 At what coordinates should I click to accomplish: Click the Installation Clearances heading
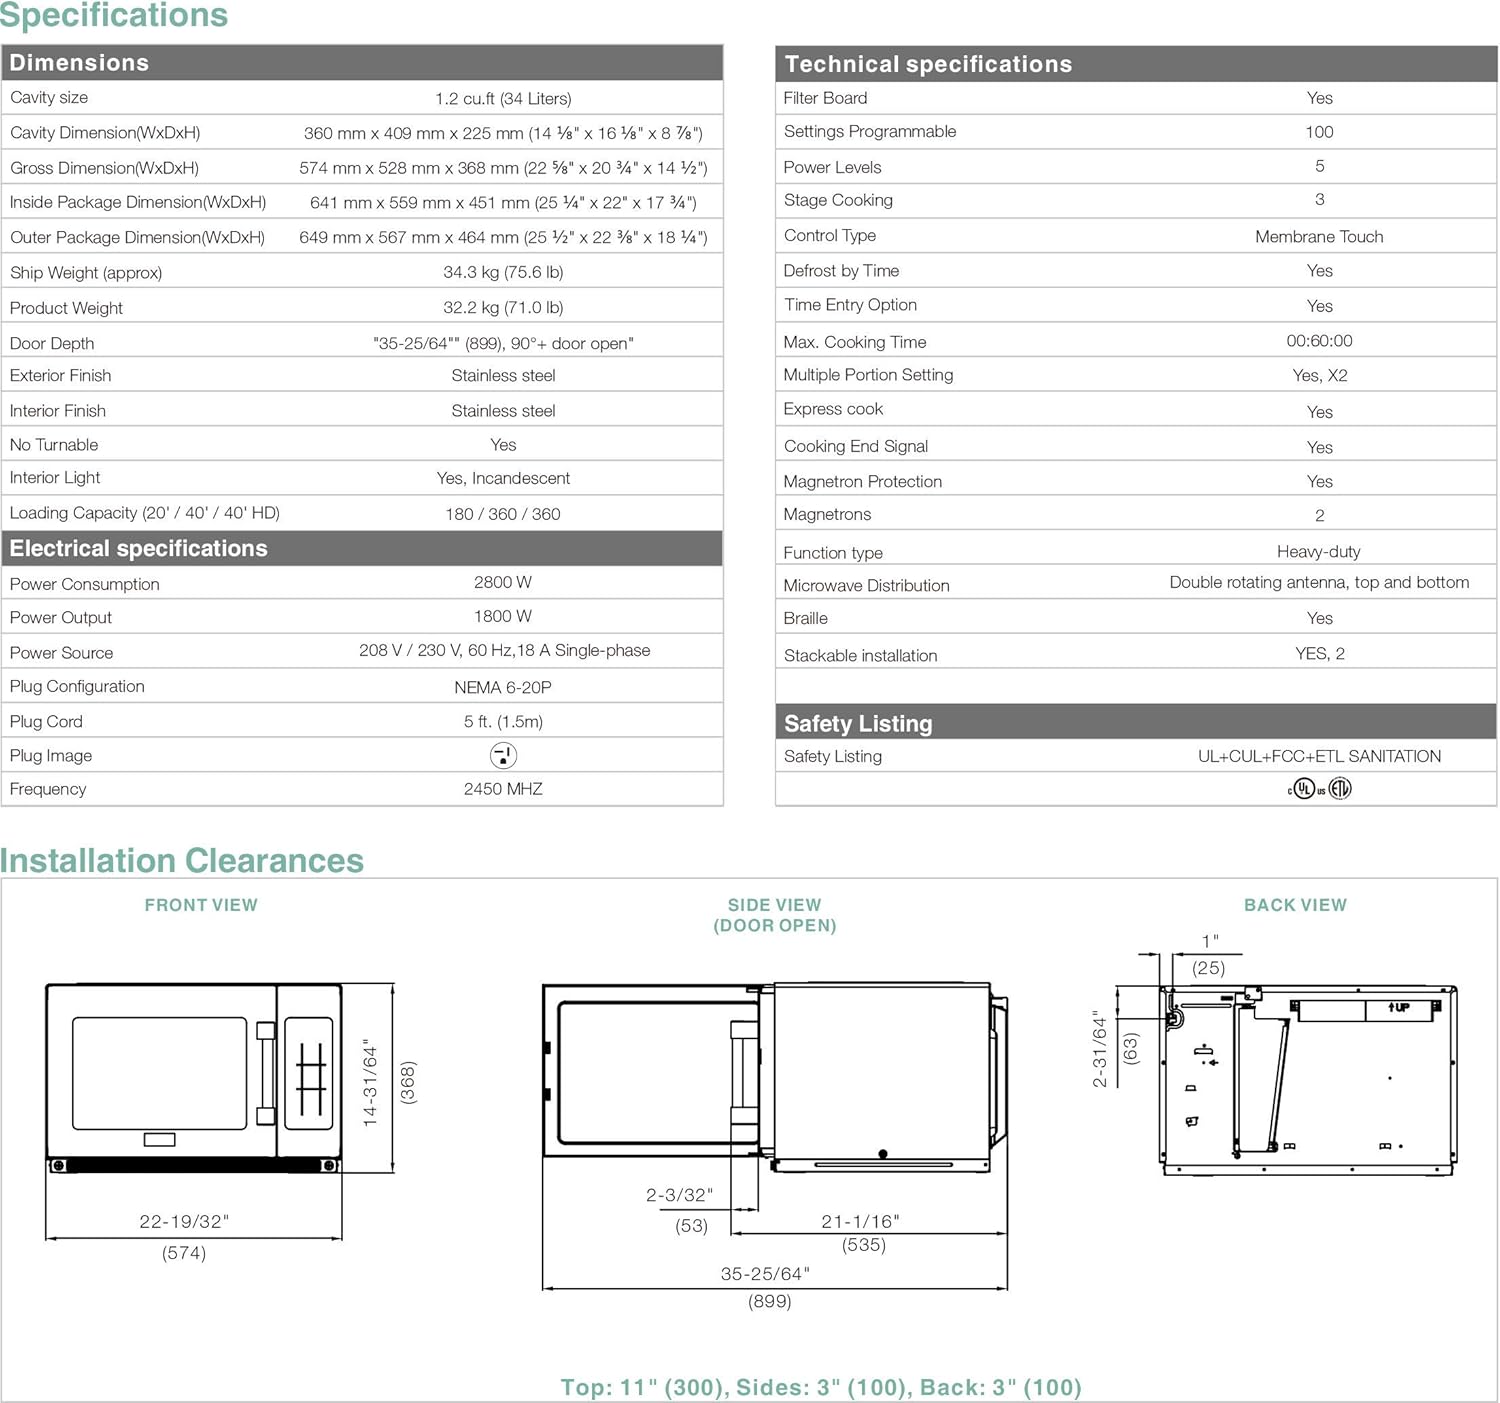tap(182, 861)
